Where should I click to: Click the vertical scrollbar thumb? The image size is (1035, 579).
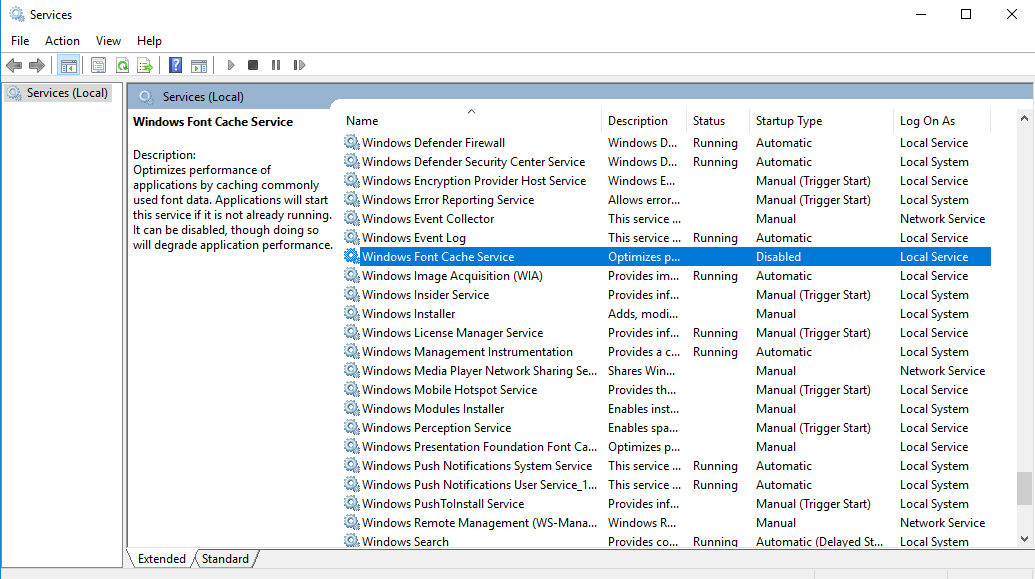click(1024, 488)
